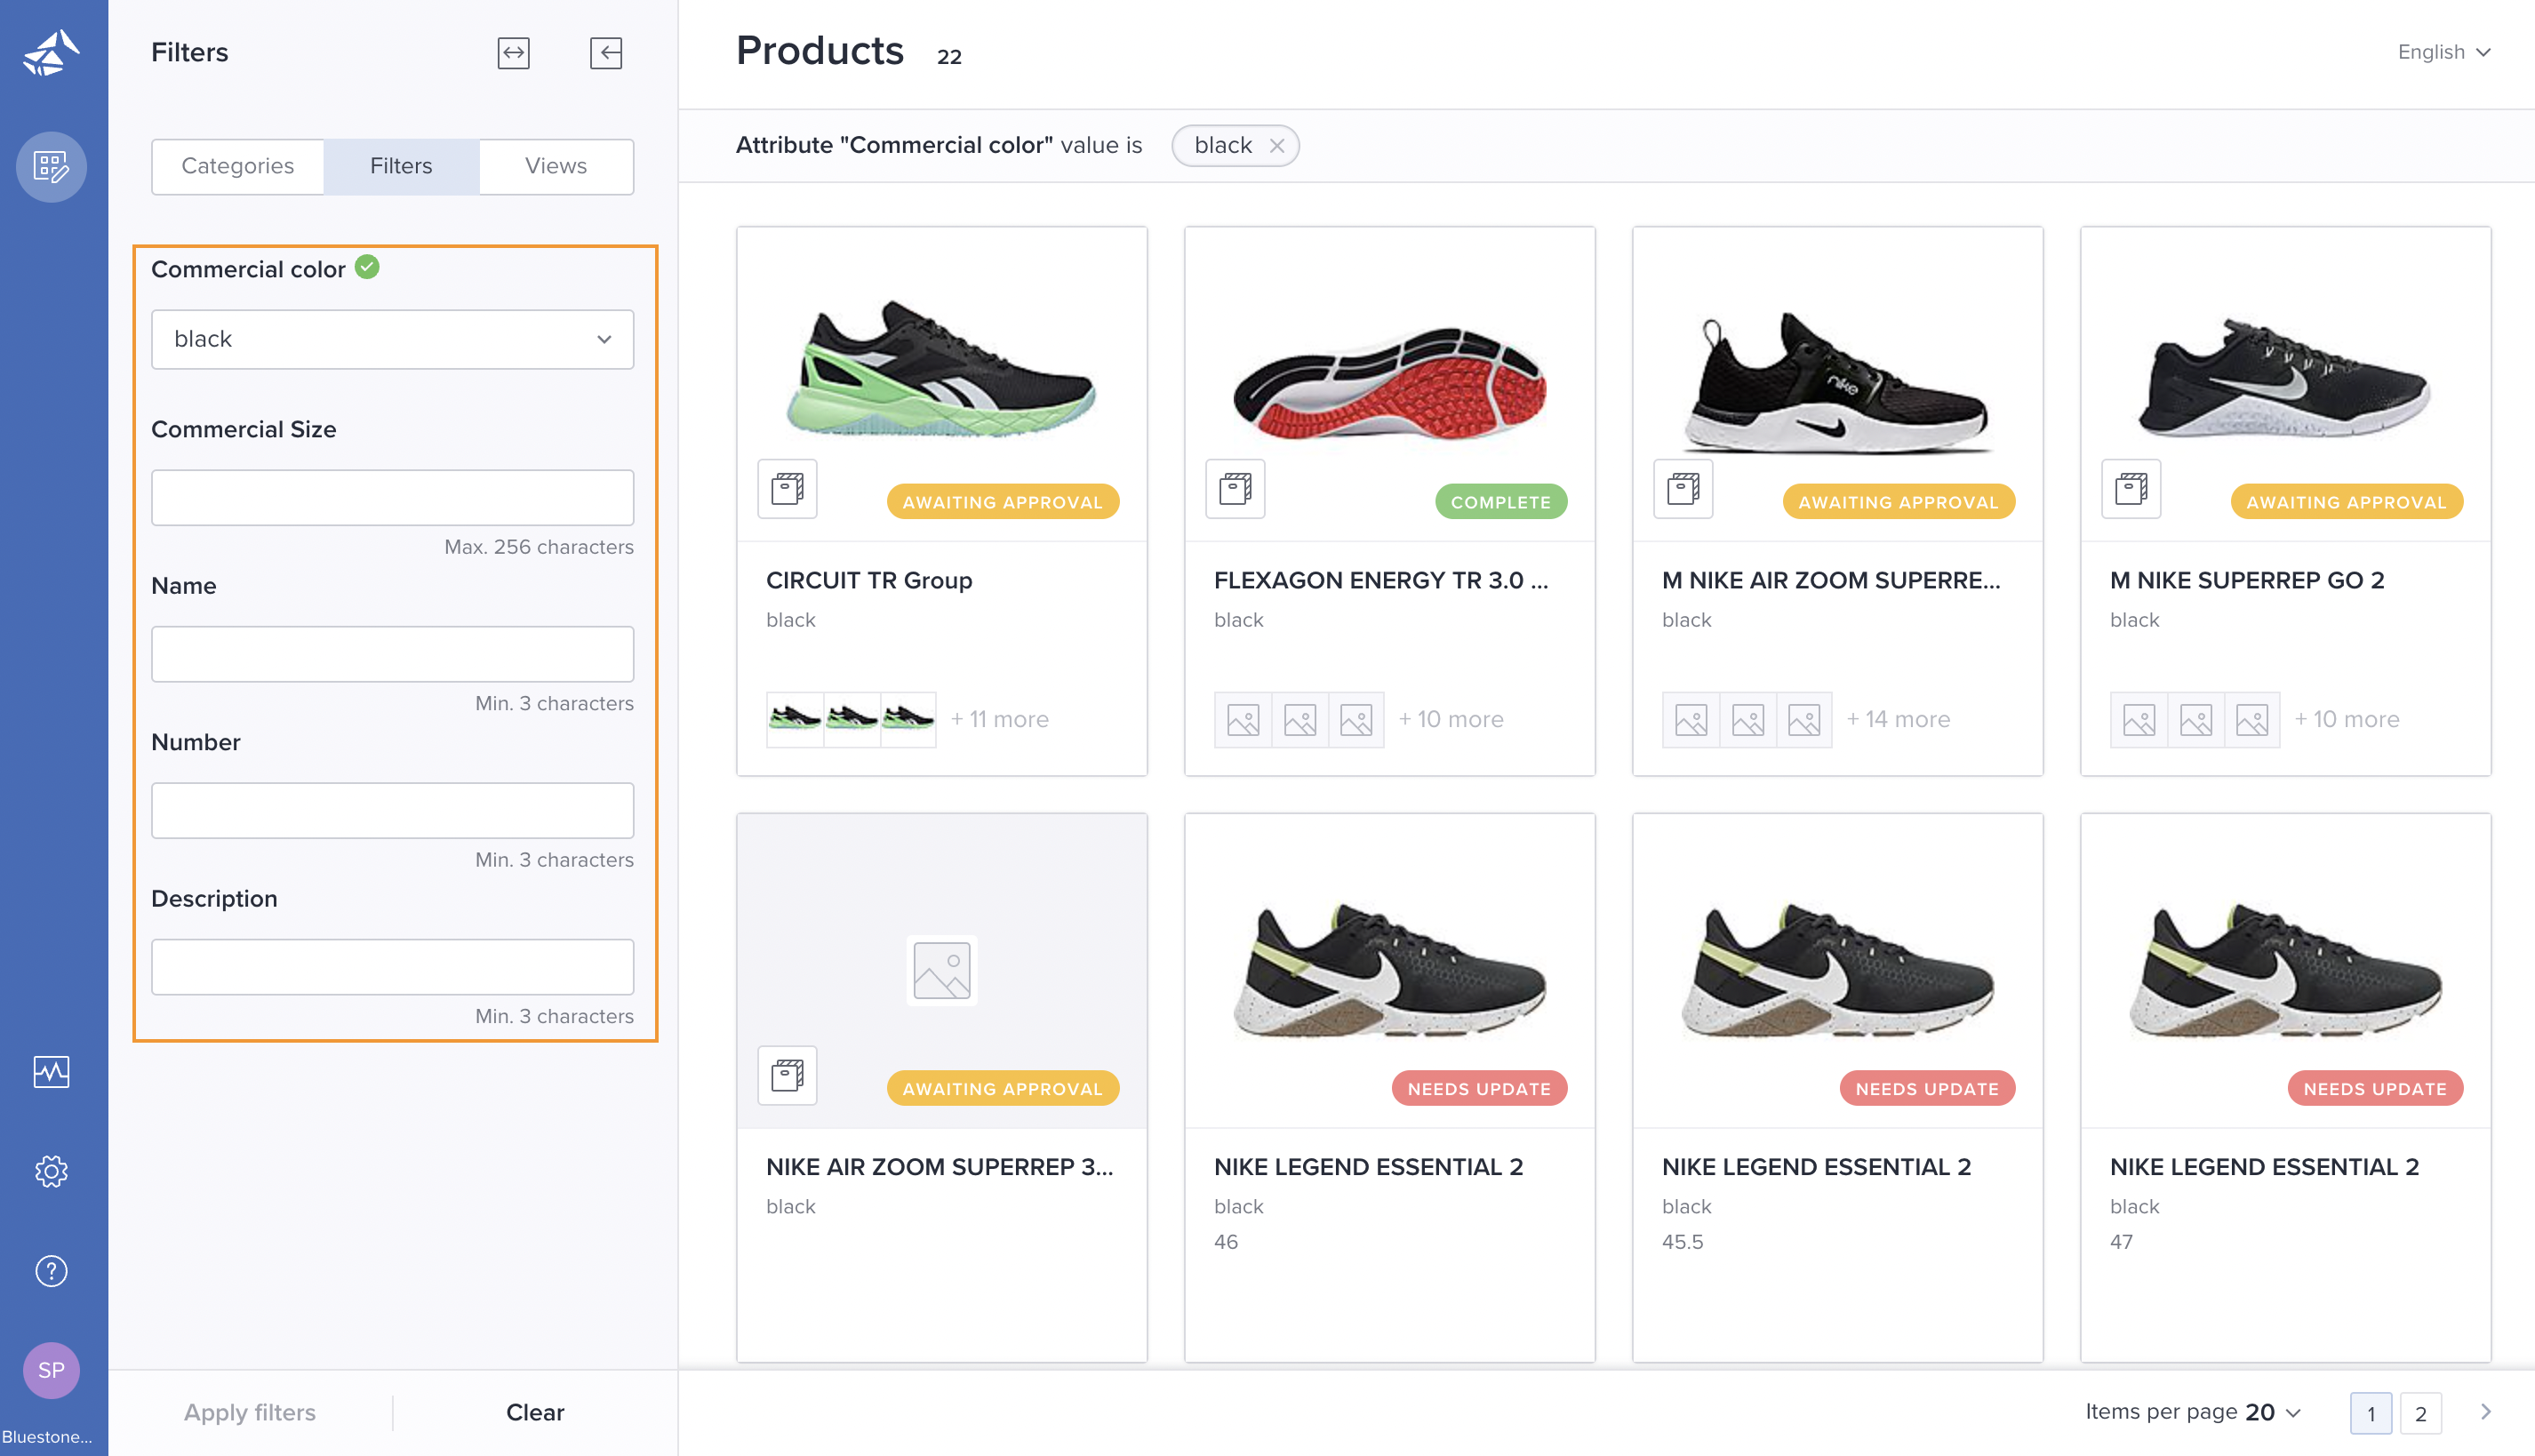Open NIKE LEGEND ESSENTIAL 2 size 47 image
This screenshot has height=1456, width=2535.
(x=2286, y=969)
